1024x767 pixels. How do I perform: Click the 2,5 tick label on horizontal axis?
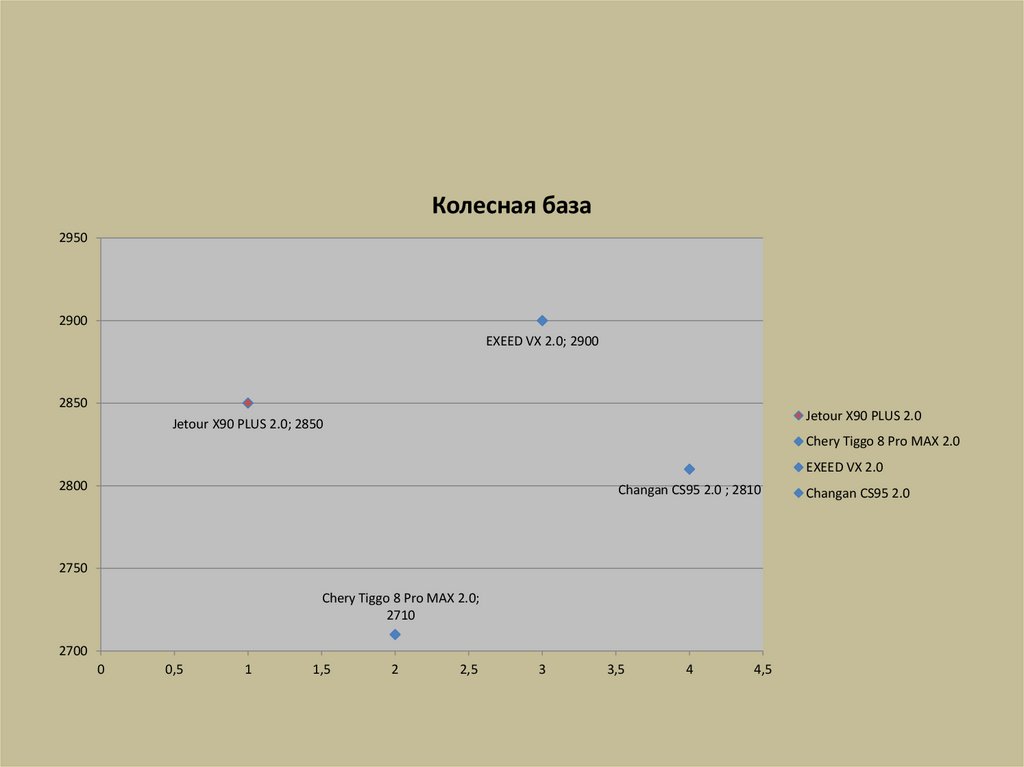tap(469, 670)
